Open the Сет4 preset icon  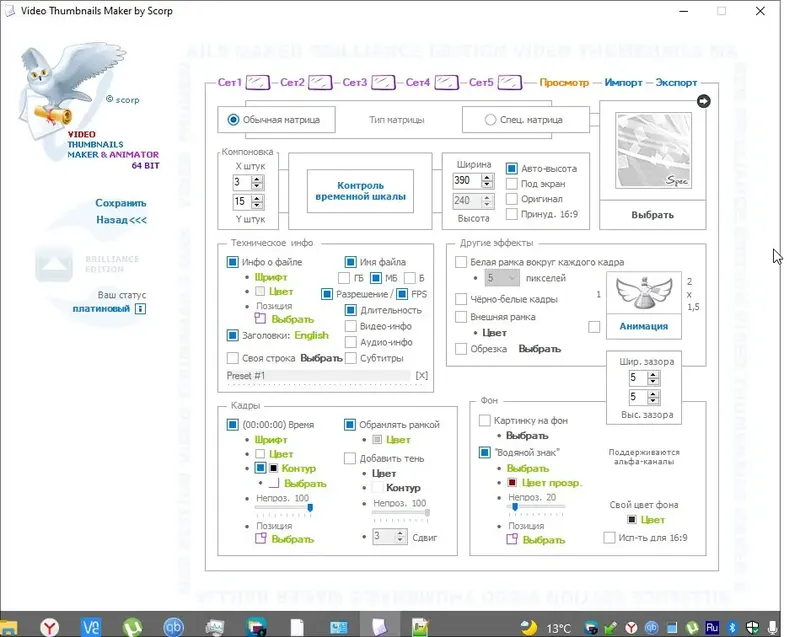click(x=446, y=82)
